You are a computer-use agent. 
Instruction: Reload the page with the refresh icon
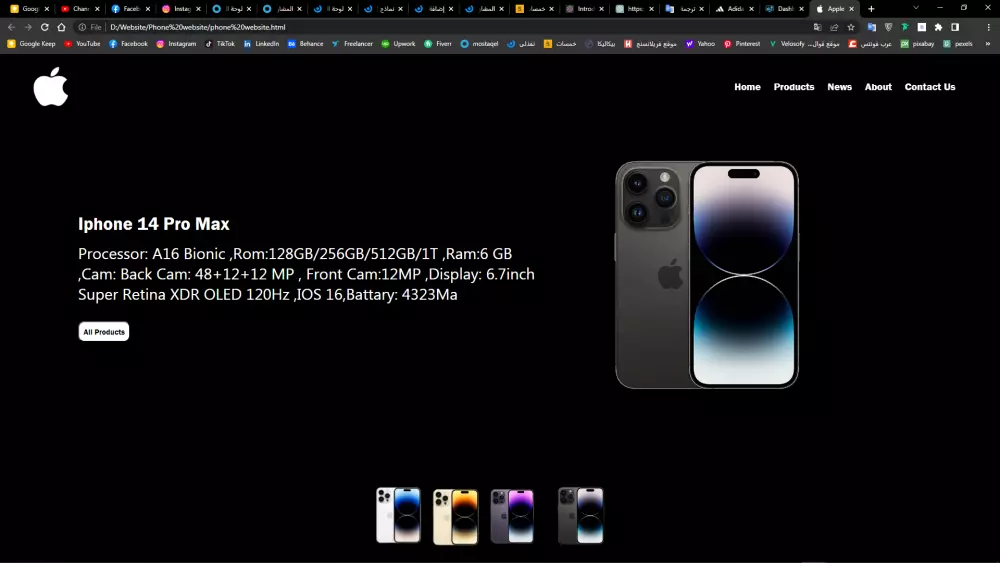[45, 27]
